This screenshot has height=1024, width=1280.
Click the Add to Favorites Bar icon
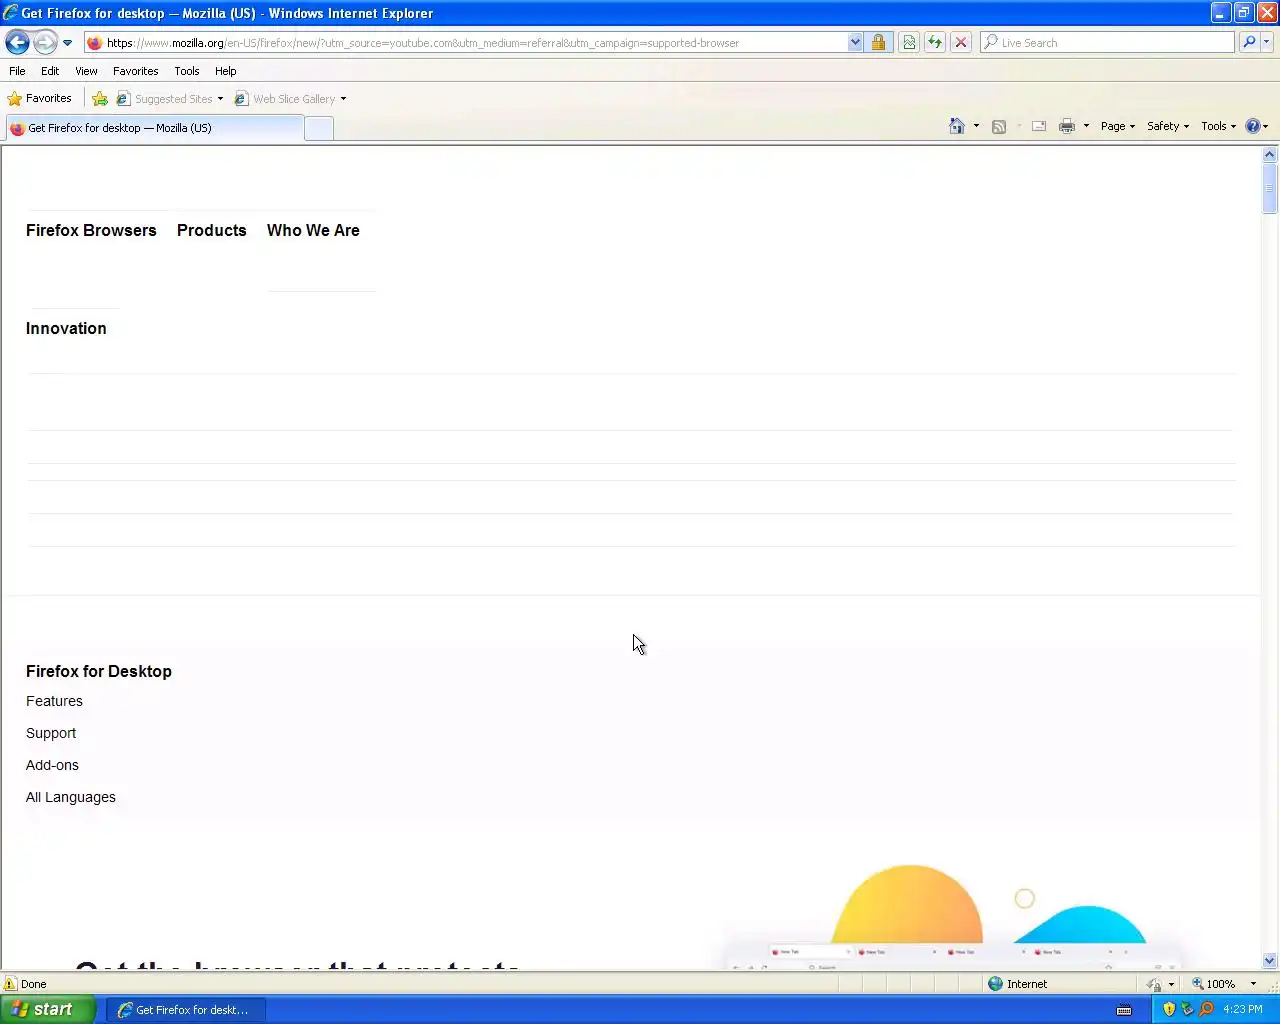pos(100,99)
